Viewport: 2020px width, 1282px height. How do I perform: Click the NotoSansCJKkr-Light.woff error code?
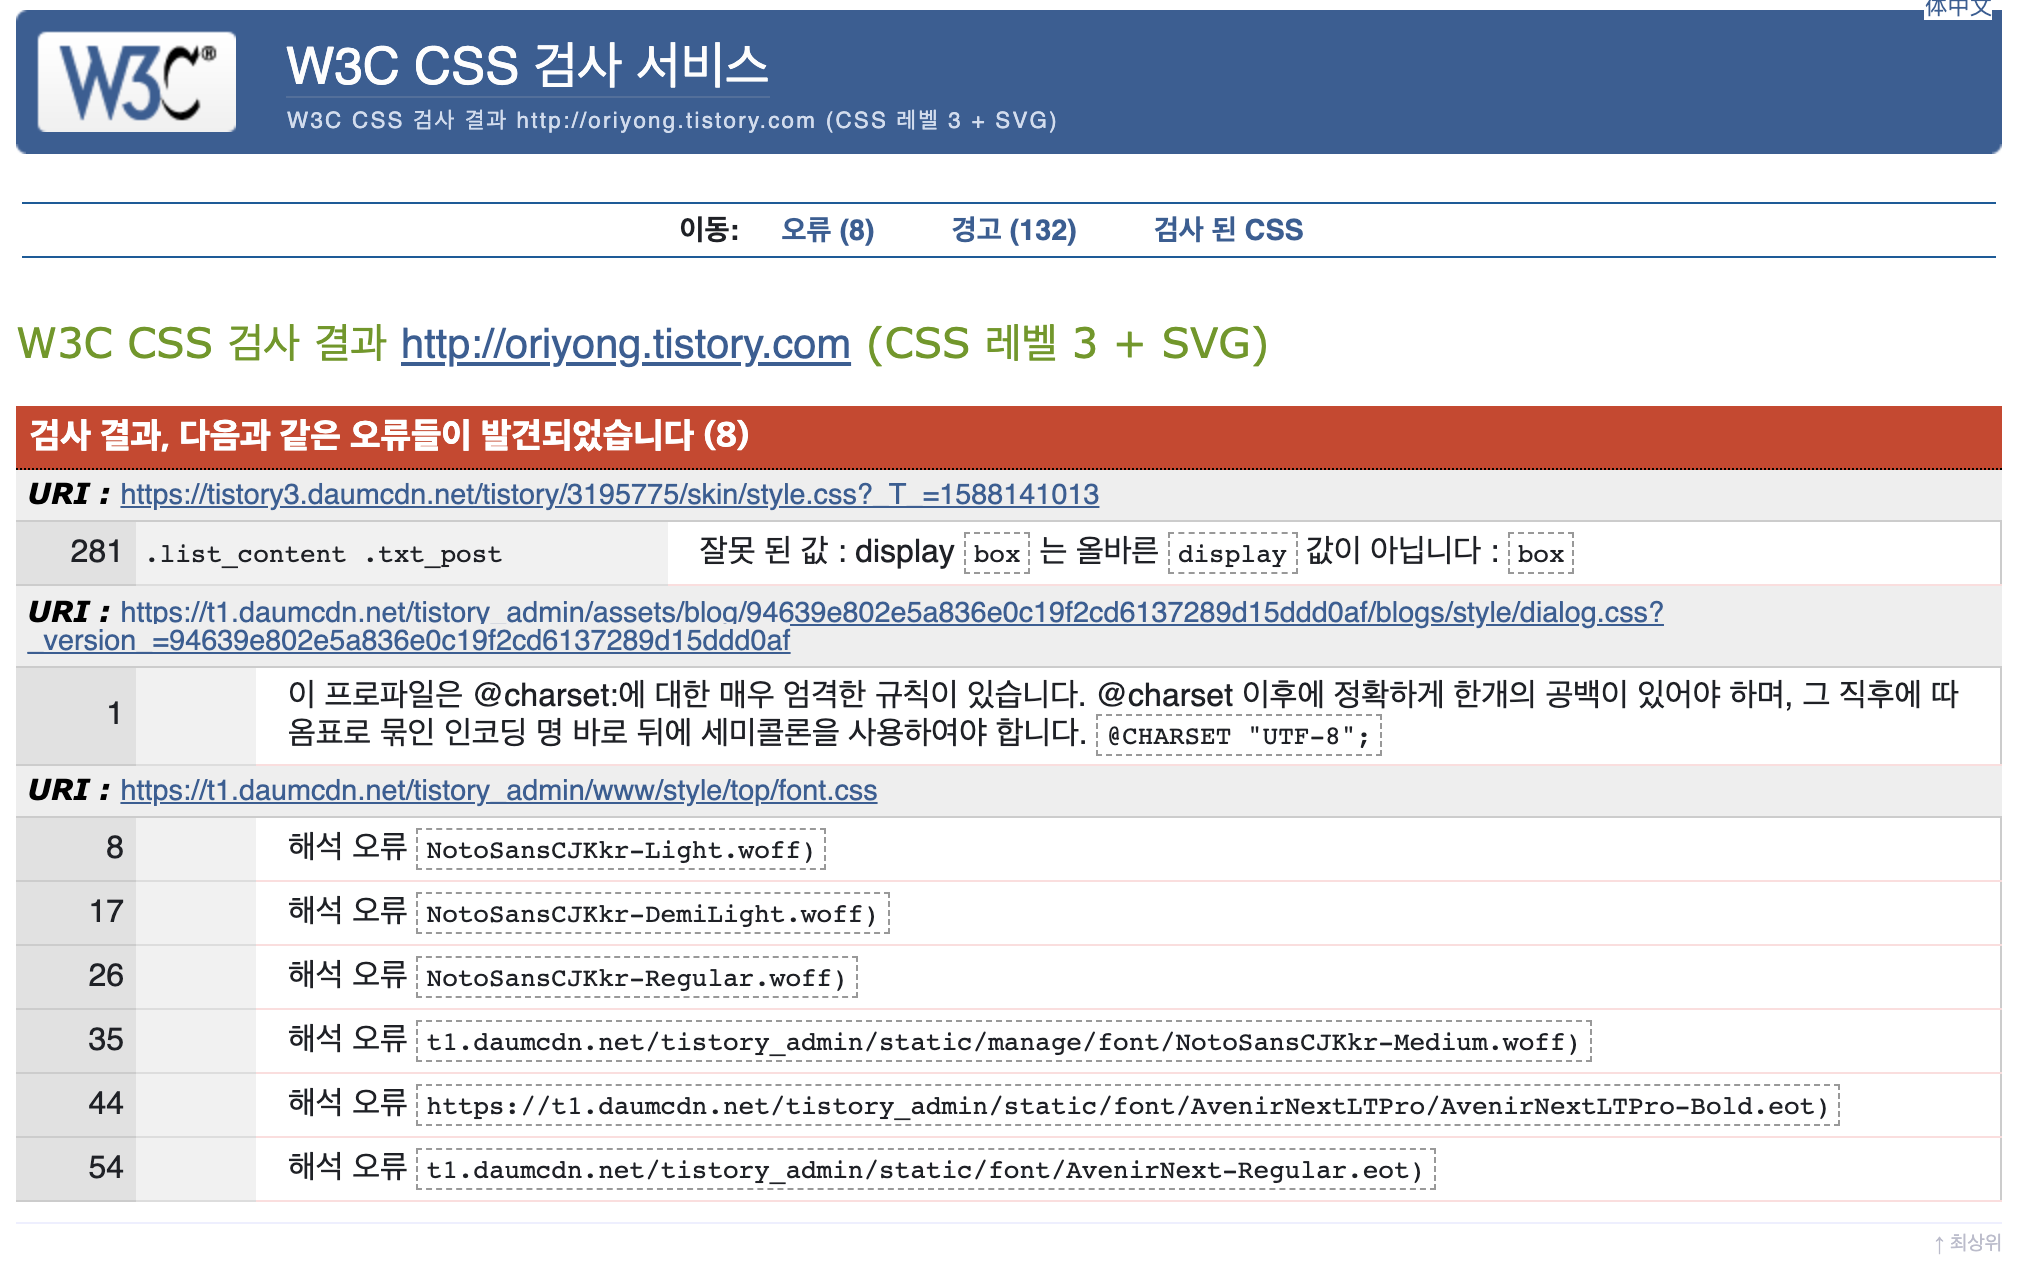pos(620,850)
